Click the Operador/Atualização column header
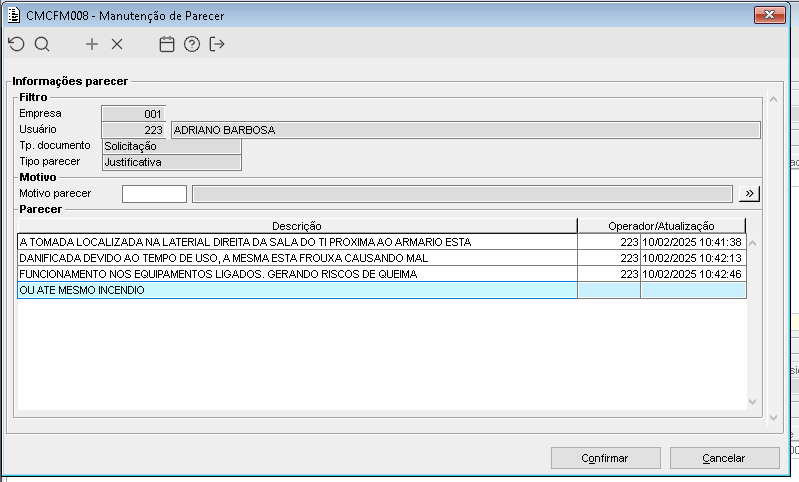Screen dimensions: 799x482 (x=661, y=226)
